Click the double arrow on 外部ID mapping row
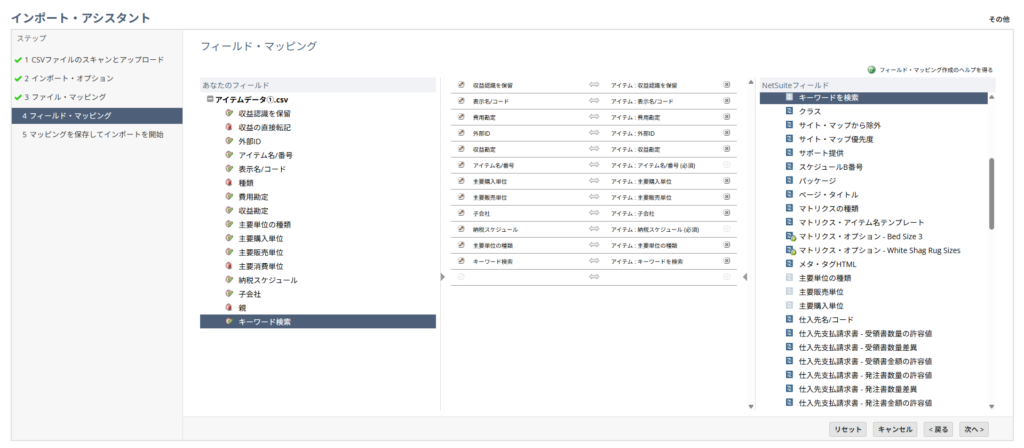Viewport: 1024px width, 448px height. tap(593, 133)
